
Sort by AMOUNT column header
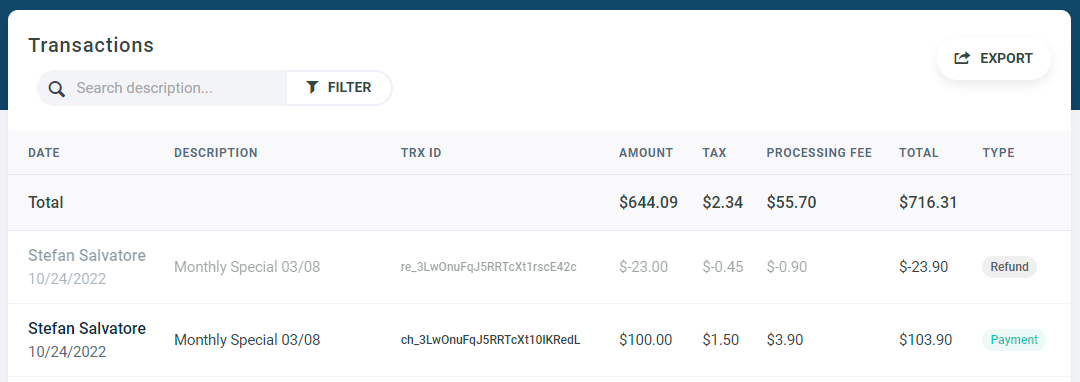[x=646, y=153]
